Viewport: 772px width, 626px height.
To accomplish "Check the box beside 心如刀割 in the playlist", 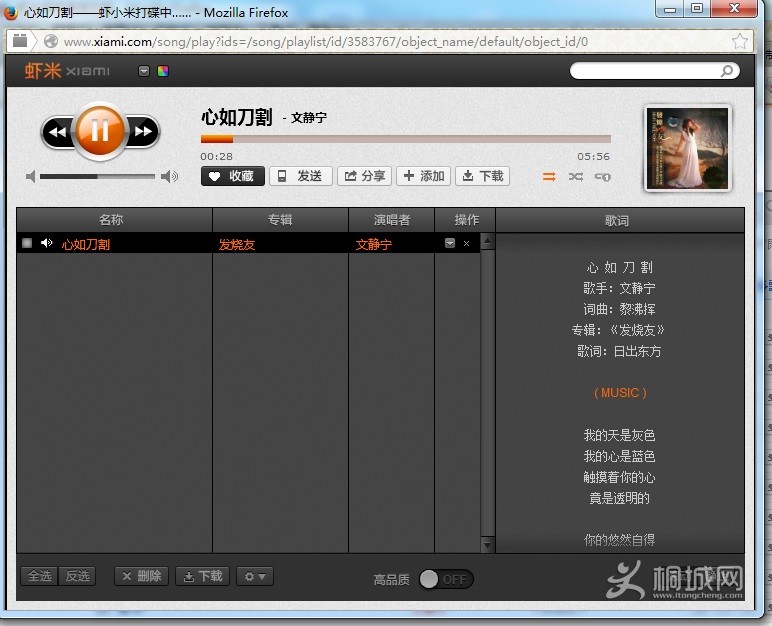I will click(27, 243).
